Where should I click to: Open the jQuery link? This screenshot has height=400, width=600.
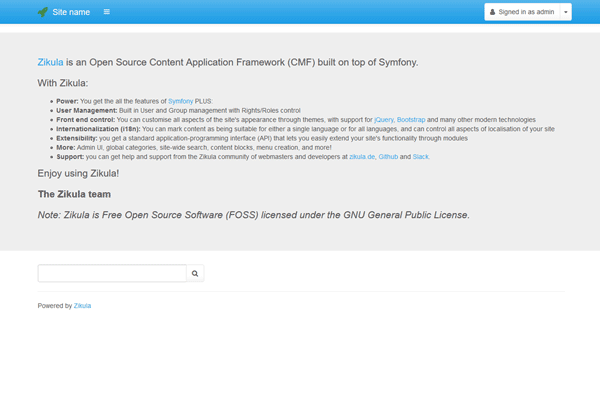point(383,120)
